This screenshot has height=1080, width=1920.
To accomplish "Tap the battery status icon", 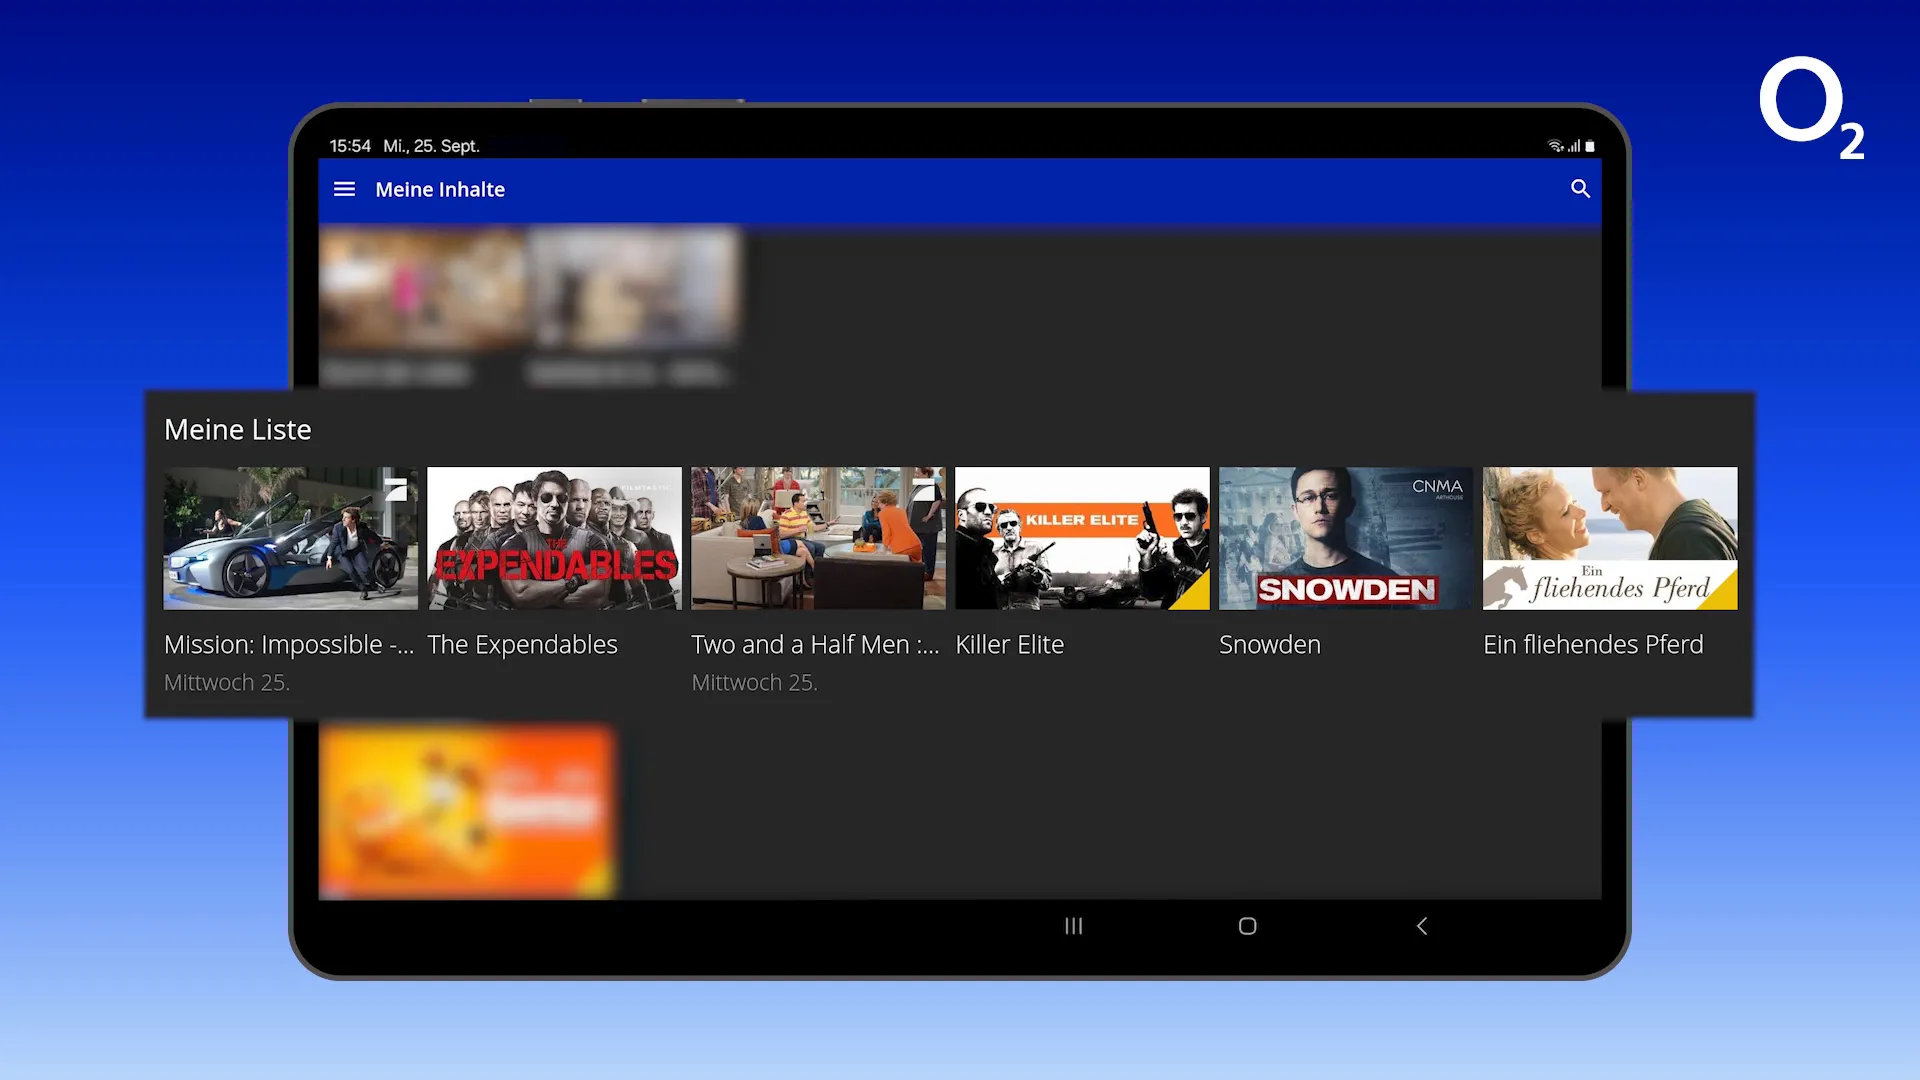I will click(1590, 146).
